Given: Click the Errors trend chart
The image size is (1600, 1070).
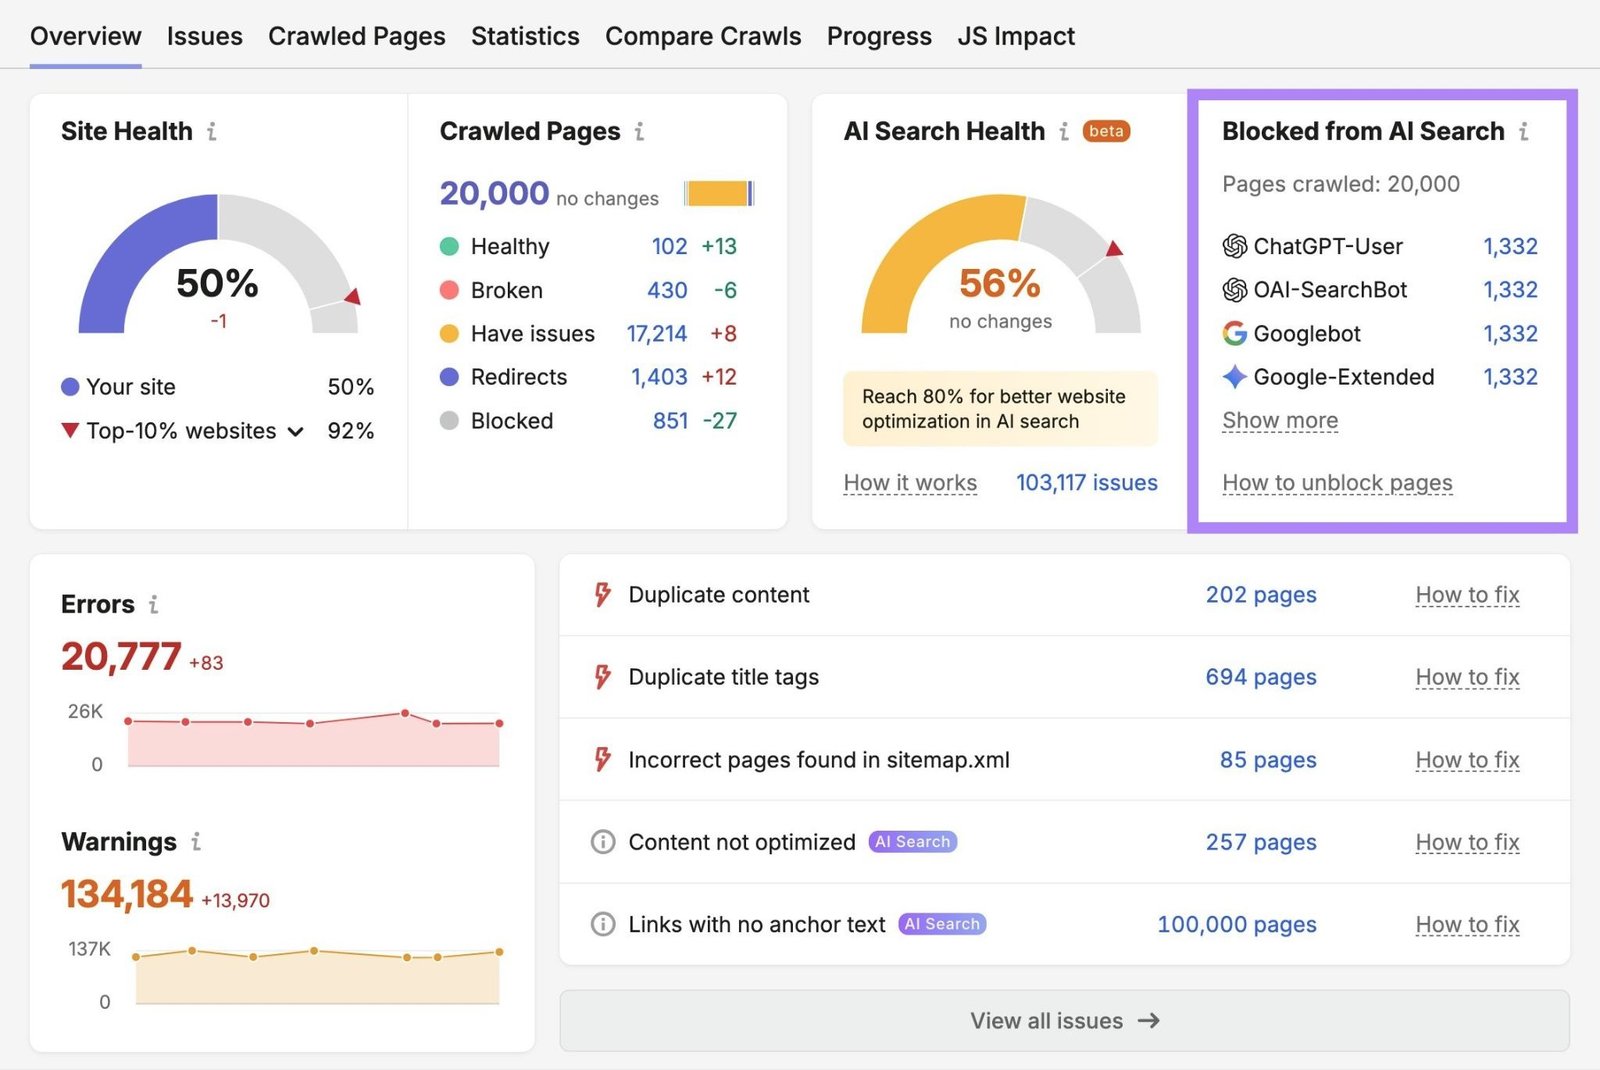Looking at the screenshot, I should (x=313, y=738).
